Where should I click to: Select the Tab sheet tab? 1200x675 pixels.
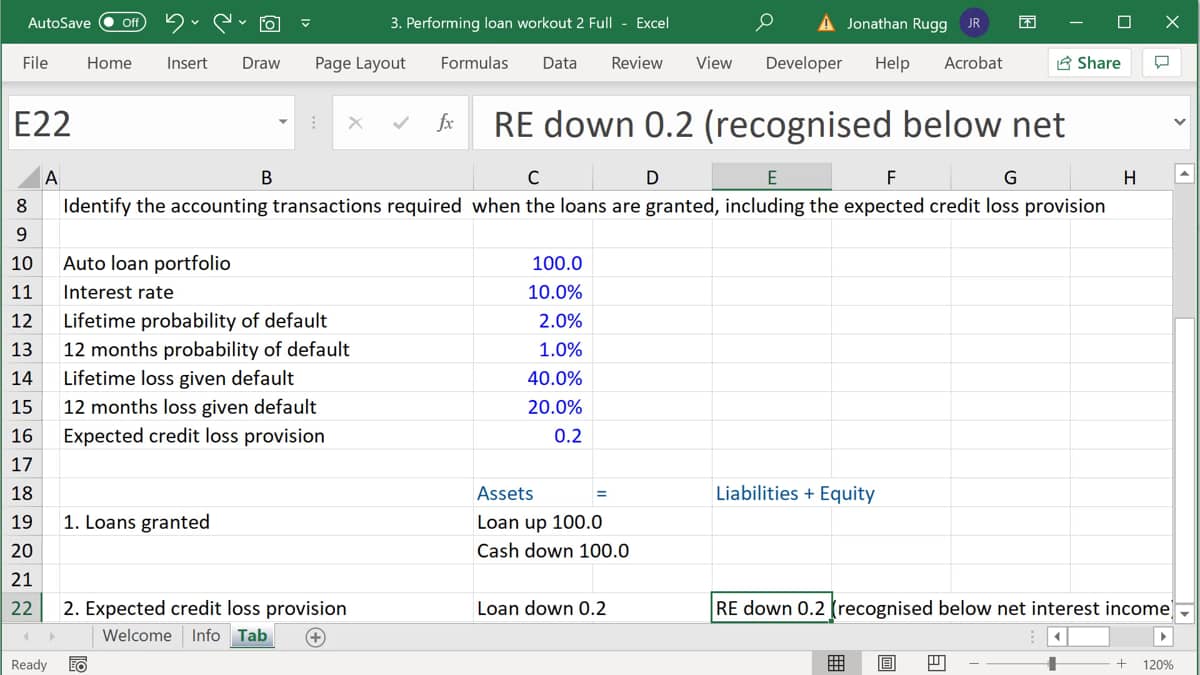click(252, 636)
